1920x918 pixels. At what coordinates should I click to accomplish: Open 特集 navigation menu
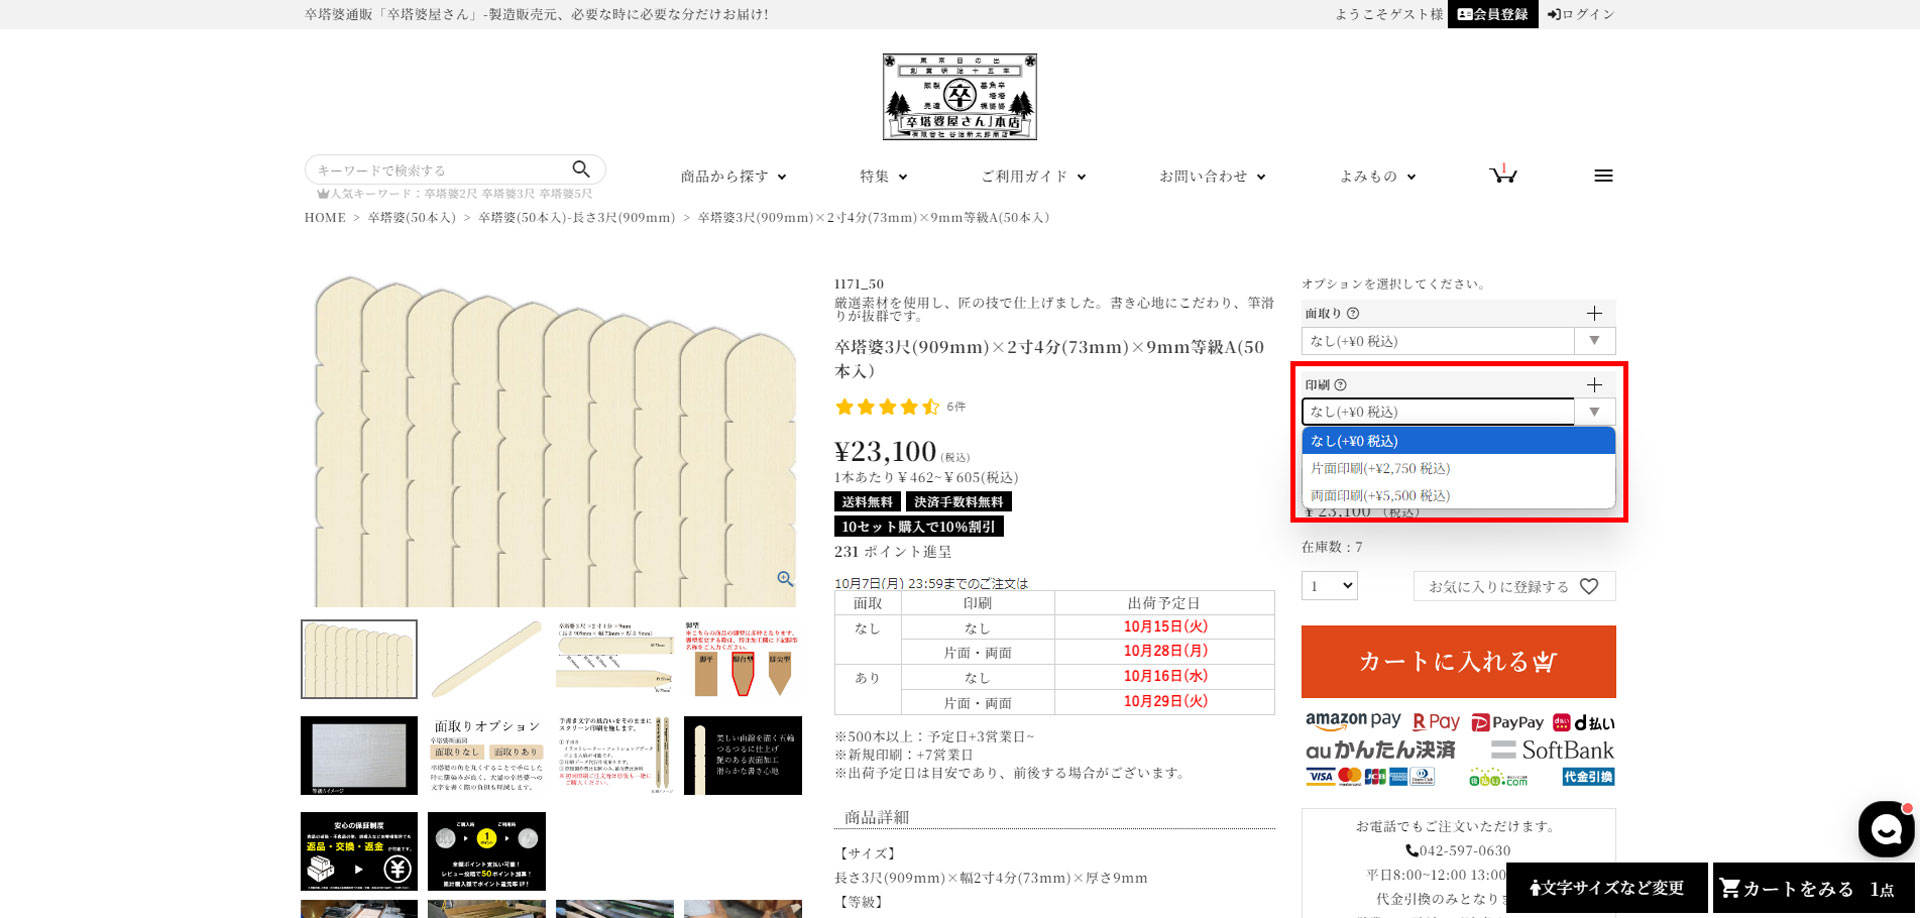click(883, 176)
